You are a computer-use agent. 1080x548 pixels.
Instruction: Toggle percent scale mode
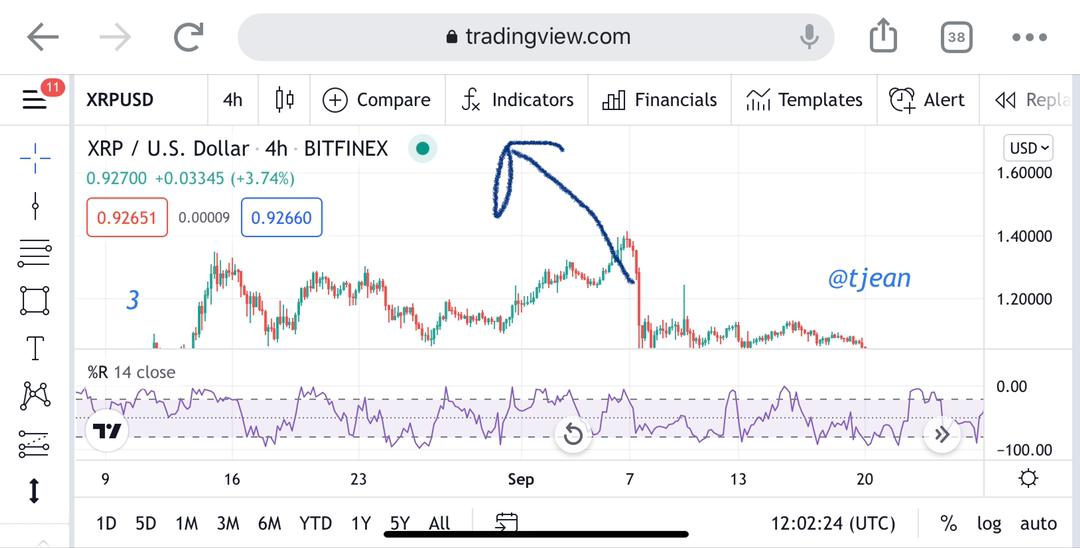[948, 523]
